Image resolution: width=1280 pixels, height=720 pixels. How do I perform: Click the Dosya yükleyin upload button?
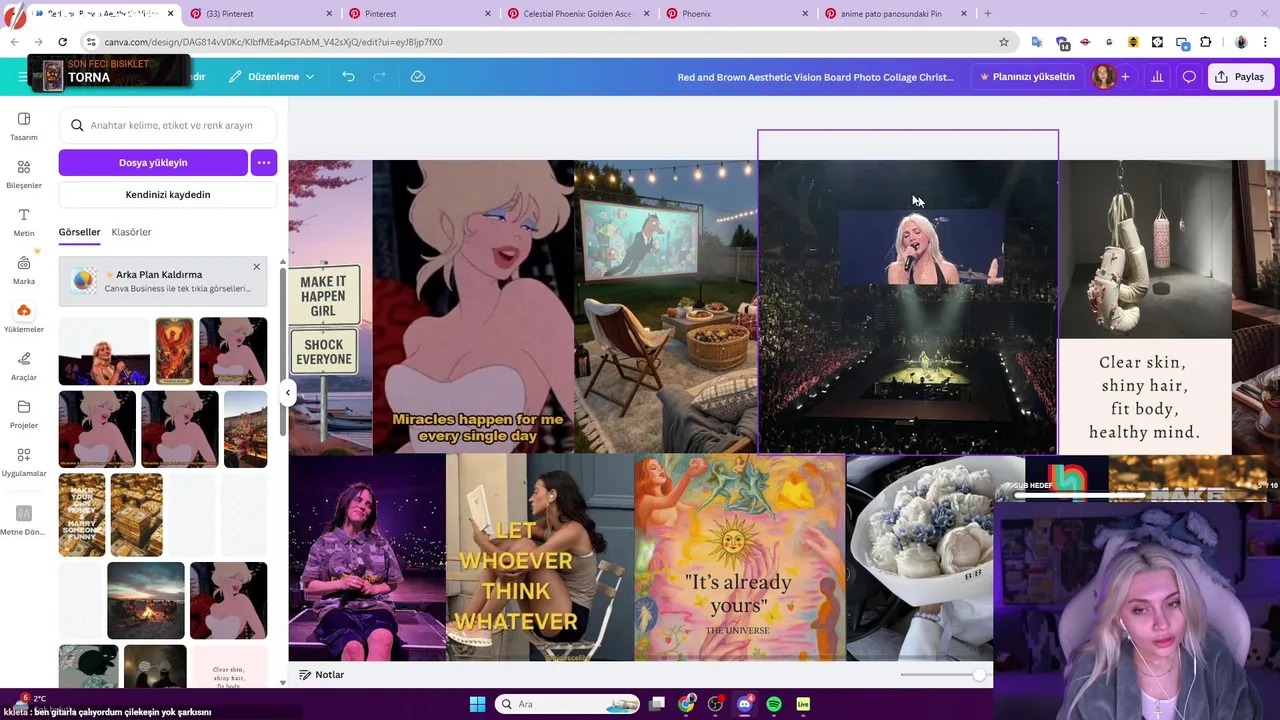(x=153, y=162)
